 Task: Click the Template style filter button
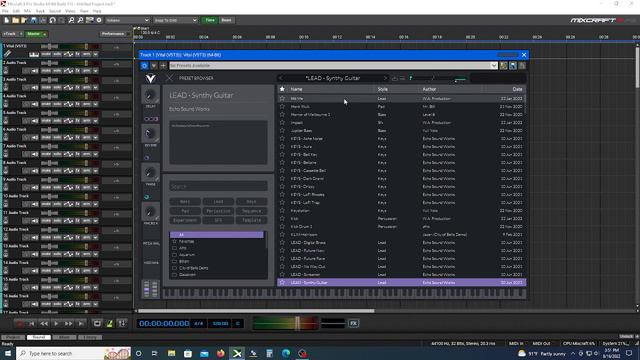click(251, 220)
